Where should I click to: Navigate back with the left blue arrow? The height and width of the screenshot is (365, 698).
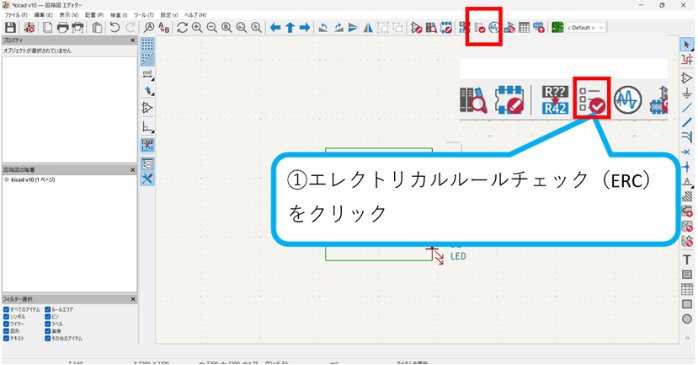point(275,28)
